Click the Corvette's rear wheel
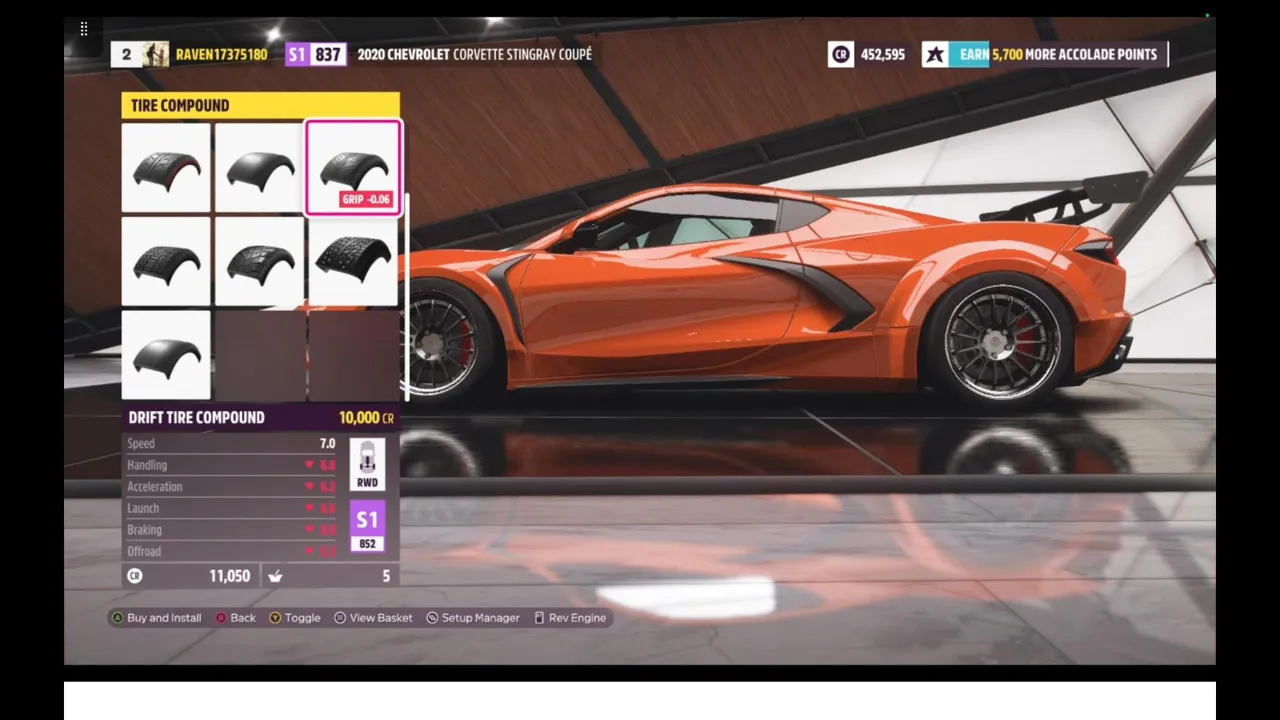The width and height of the screenshot is (1280, 720). pos(1001,343)
